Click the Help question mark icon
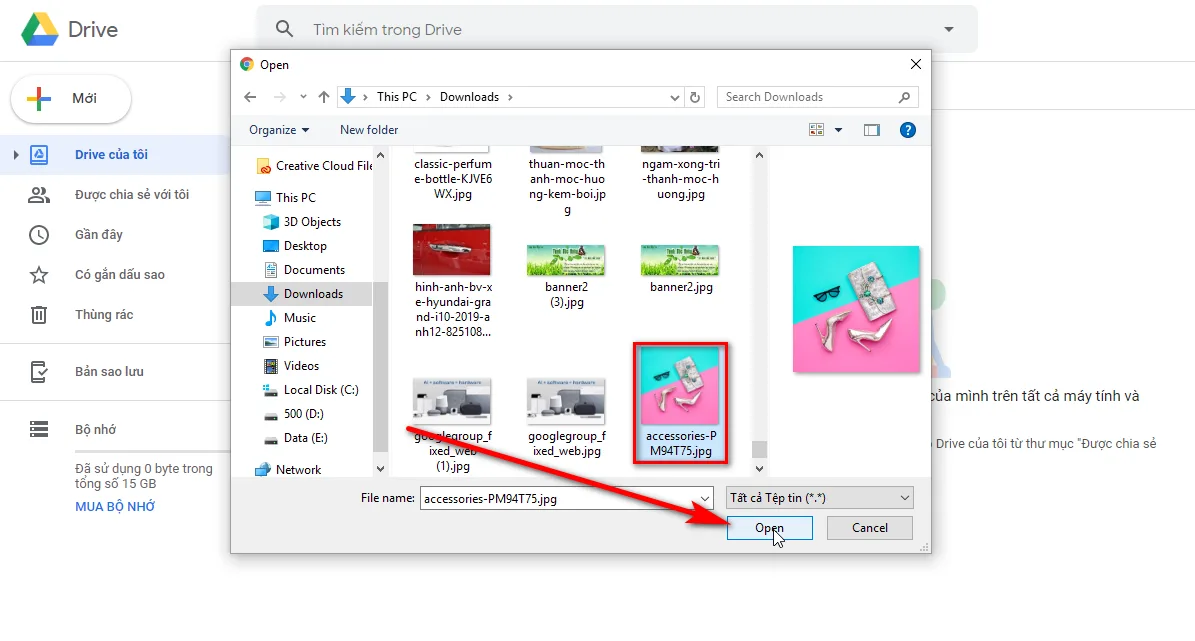The width and height of the screenshot is (1195, 641). click(908, 130)
